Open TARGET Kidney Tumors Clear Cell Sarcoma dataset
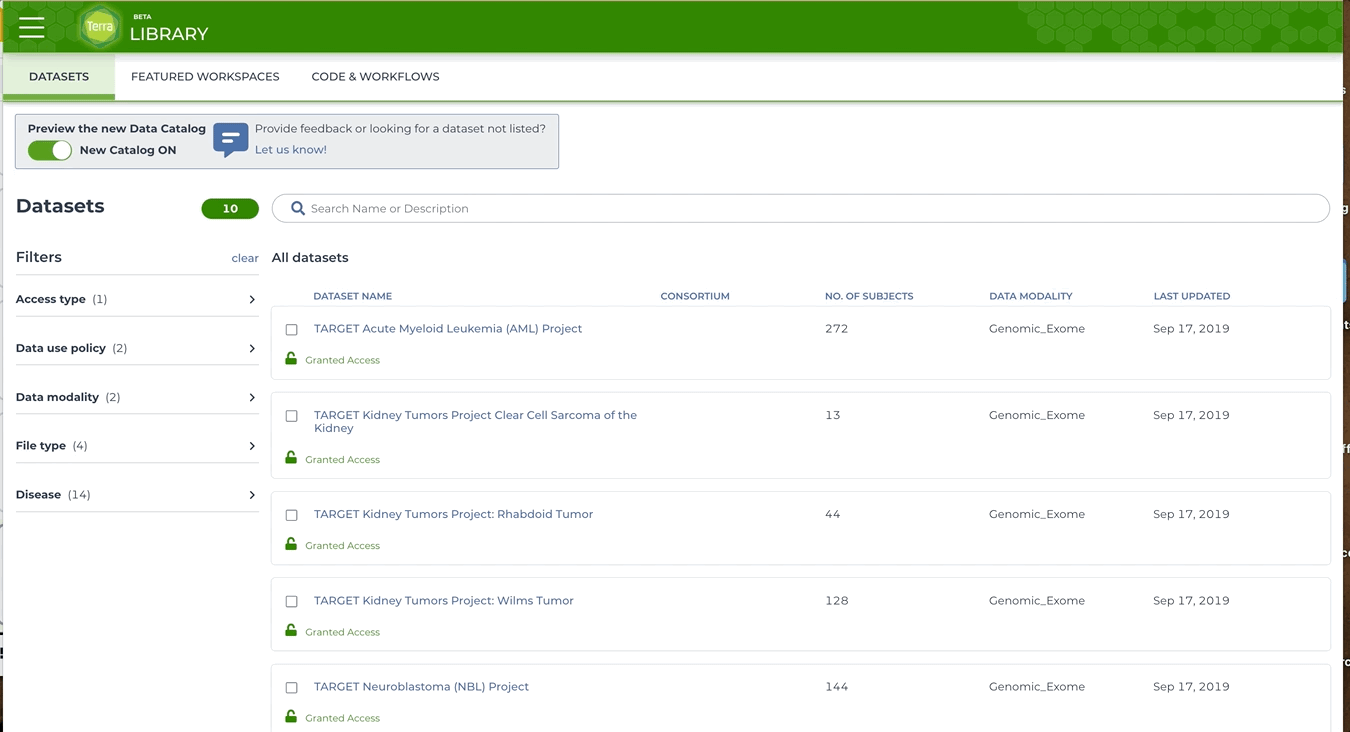 click(475, 421)
